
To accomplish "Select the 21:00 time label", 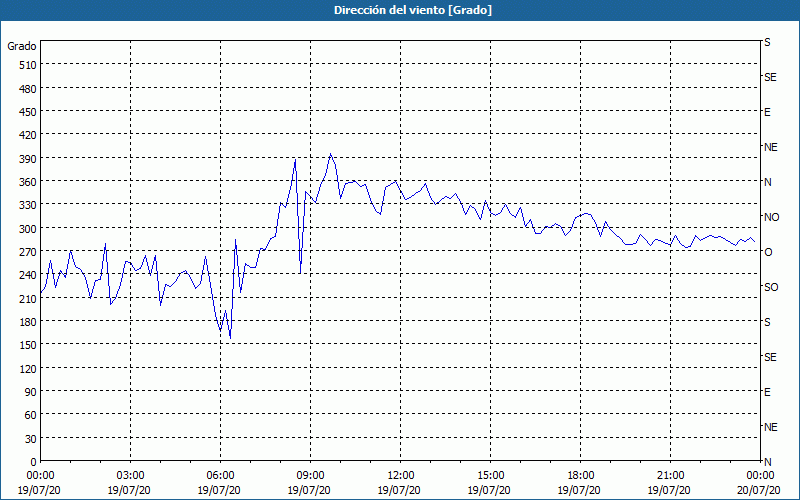I will (670, 476).
